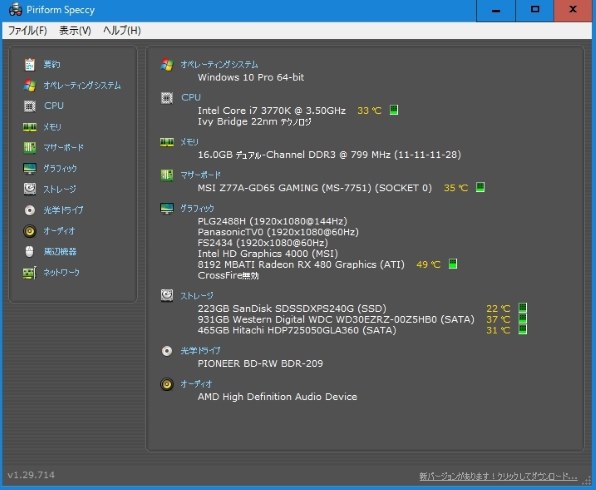Click the motherboard temperature green indicator
Screen dimensions: 596x490
click(480, 187)
